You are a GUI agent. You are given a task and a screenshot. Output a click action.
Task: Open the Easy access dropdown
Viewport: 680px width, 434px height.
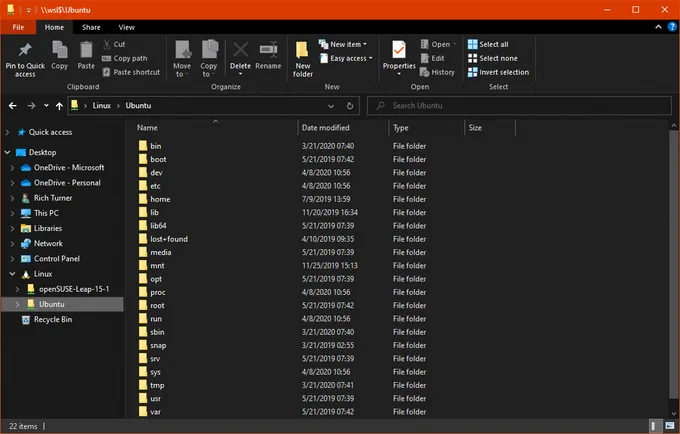tap(346, 58)
